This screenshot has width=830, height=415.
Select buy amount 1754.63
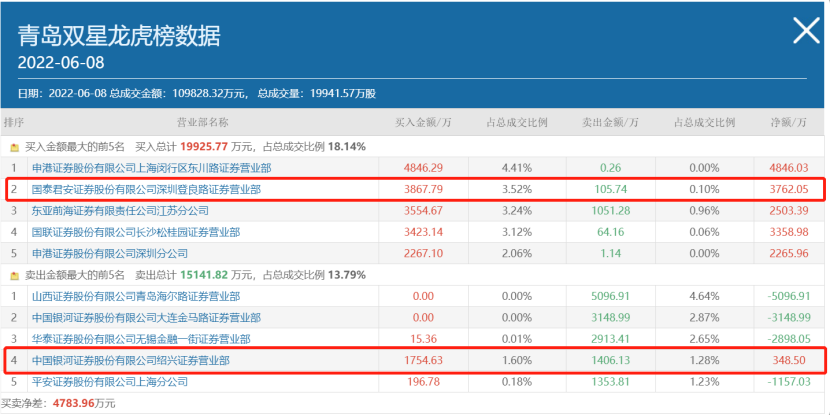point(423,361)
